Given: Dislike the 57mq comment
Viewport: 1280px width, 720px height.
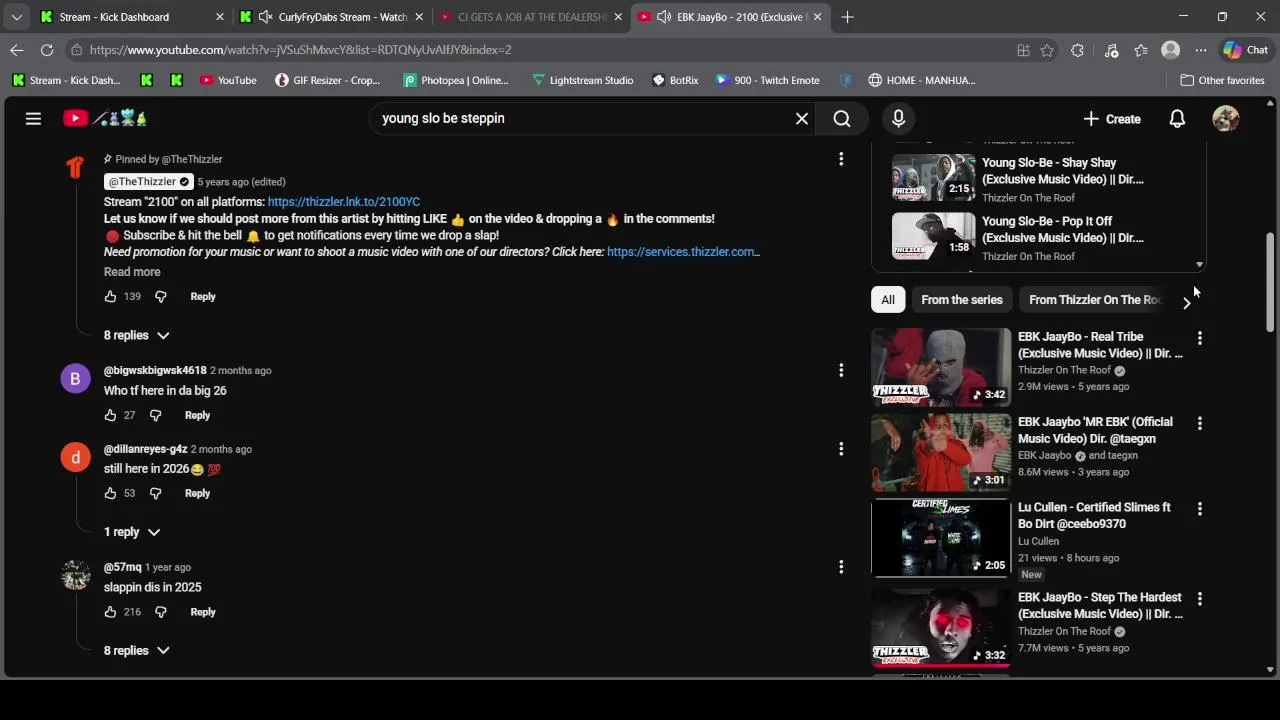Looking at the screenshot, I should (160, 612).
